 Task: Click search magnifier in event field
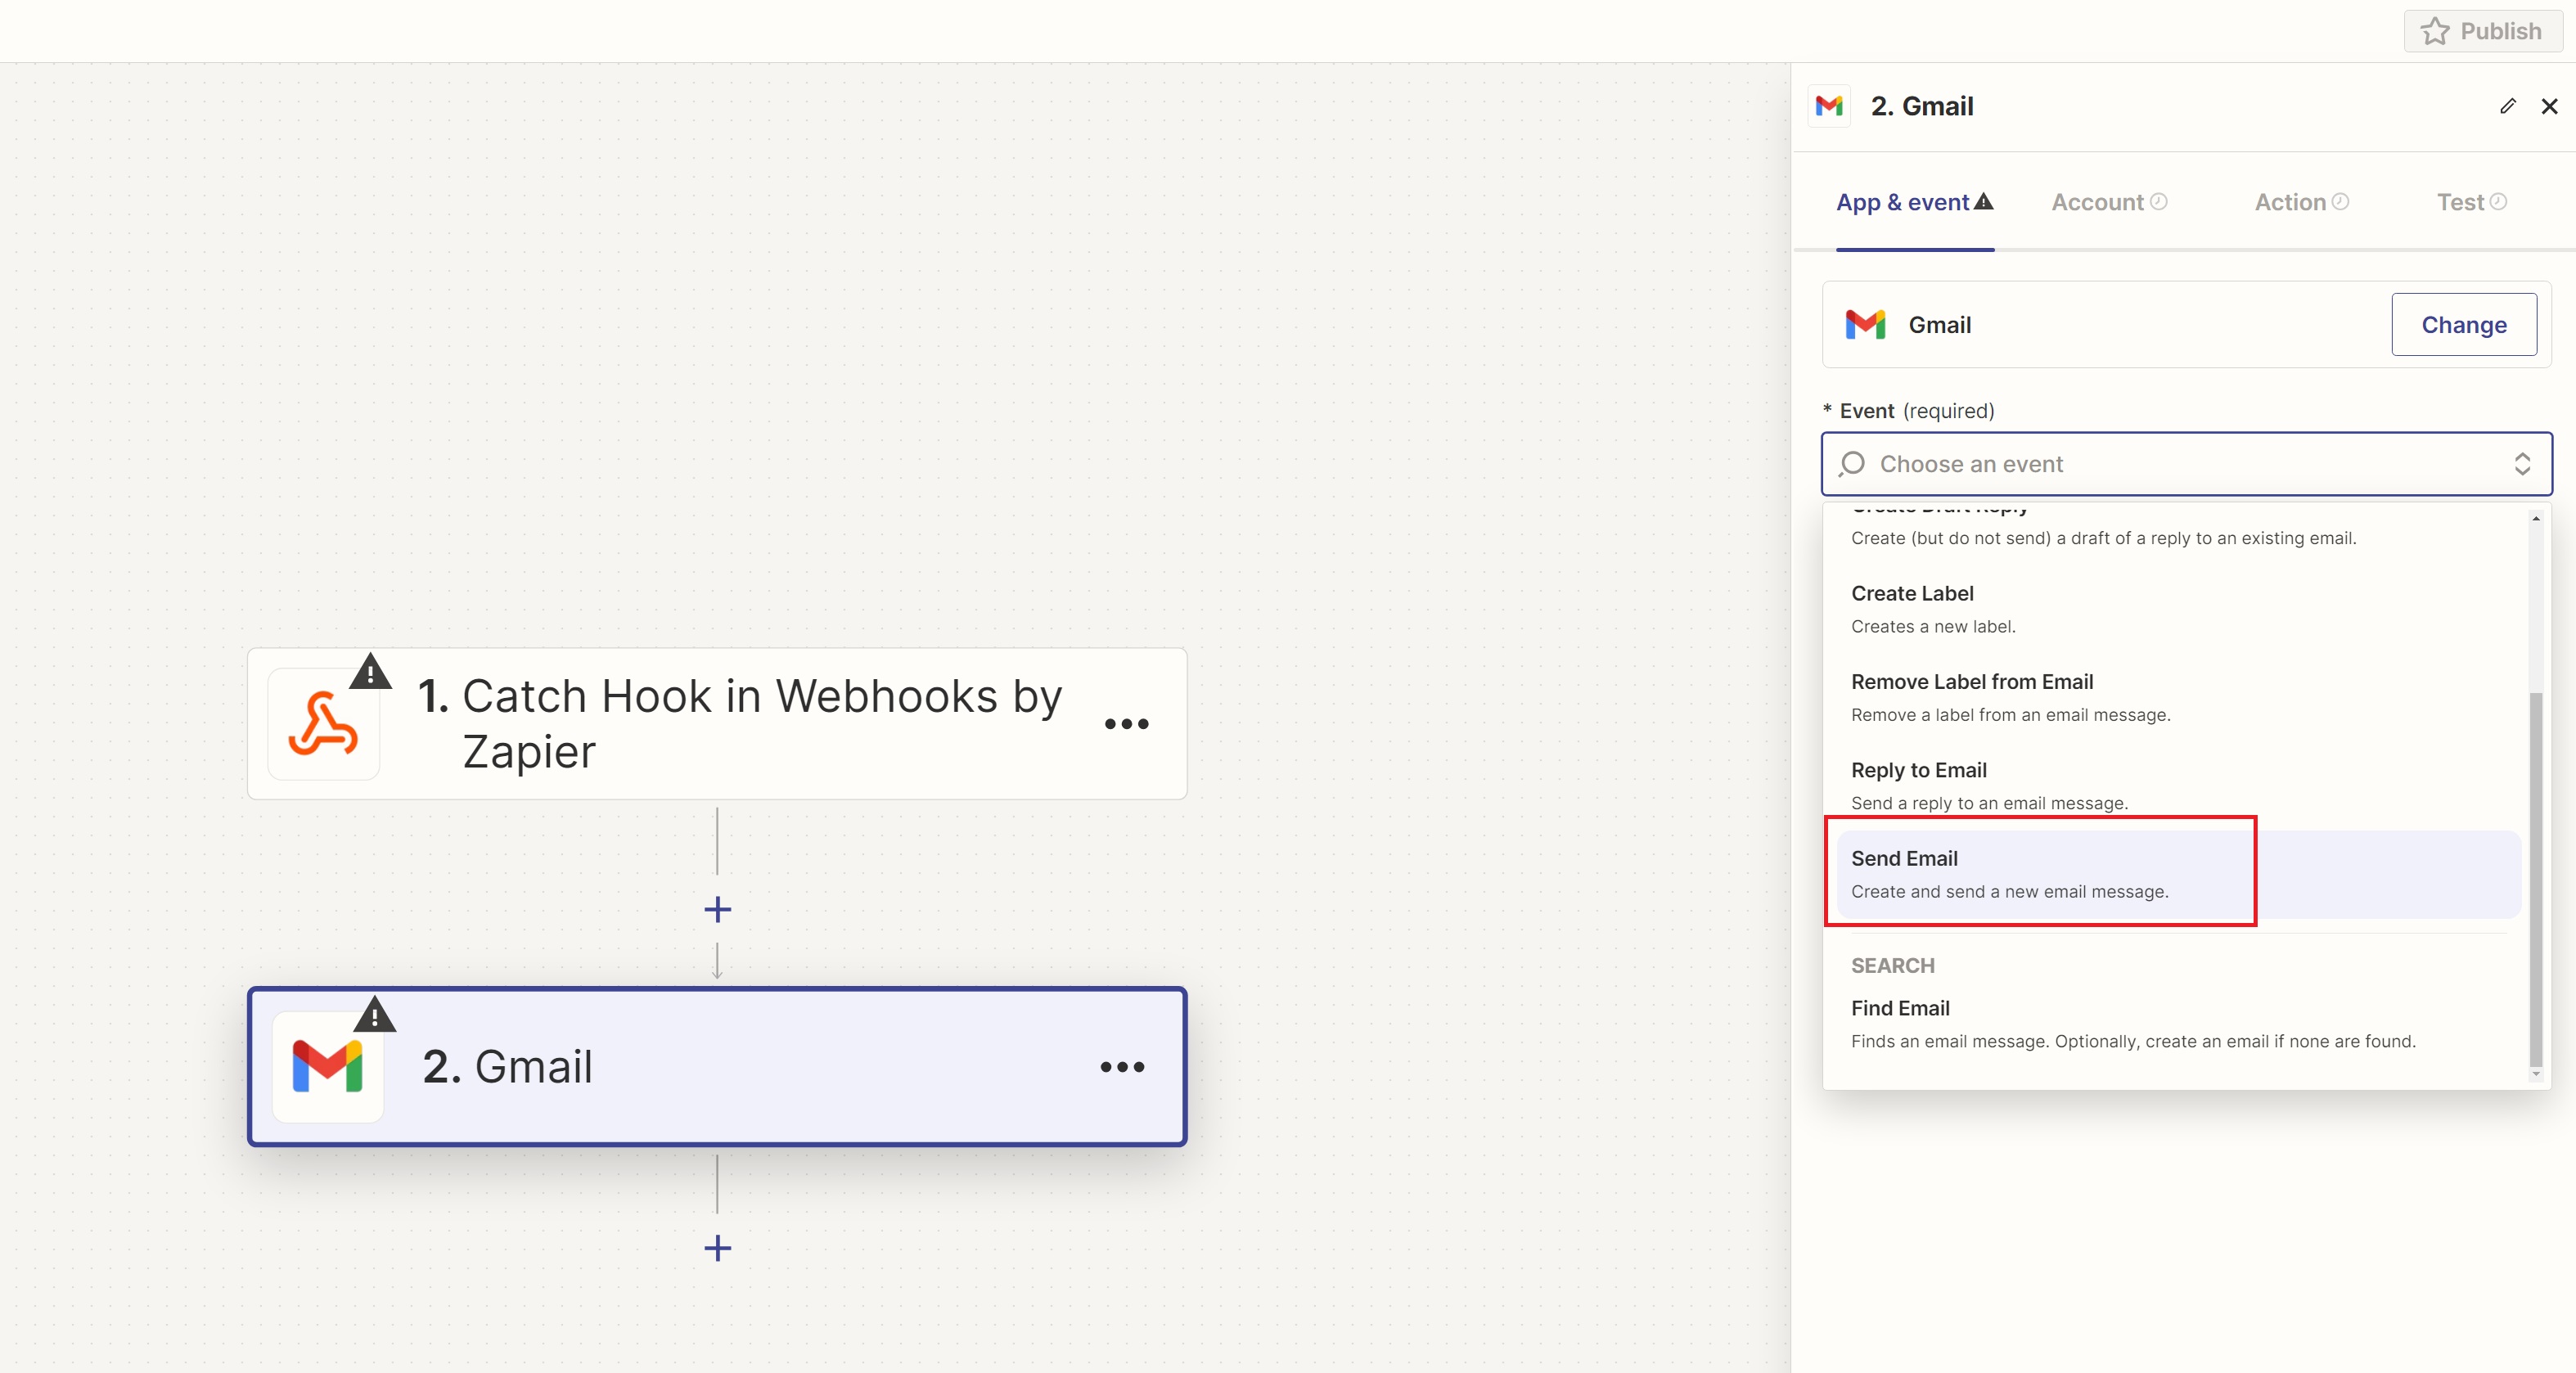point(1851,464)
